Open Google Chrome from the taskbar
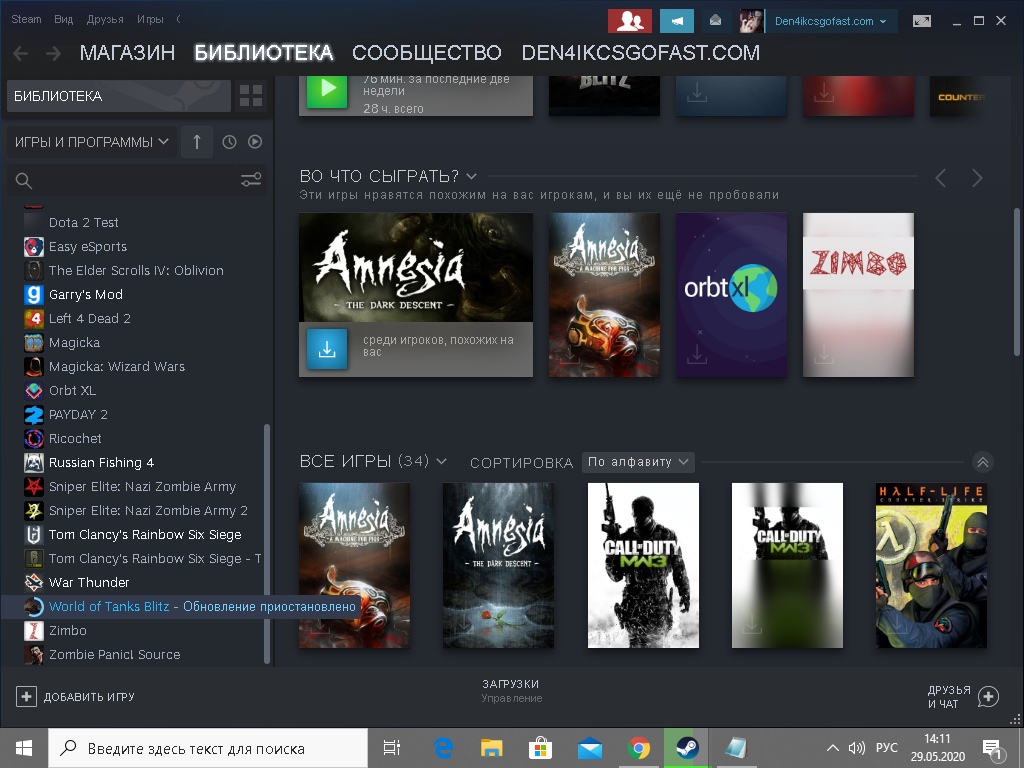This screenshot has width=1024, height=768. point(639,748)
